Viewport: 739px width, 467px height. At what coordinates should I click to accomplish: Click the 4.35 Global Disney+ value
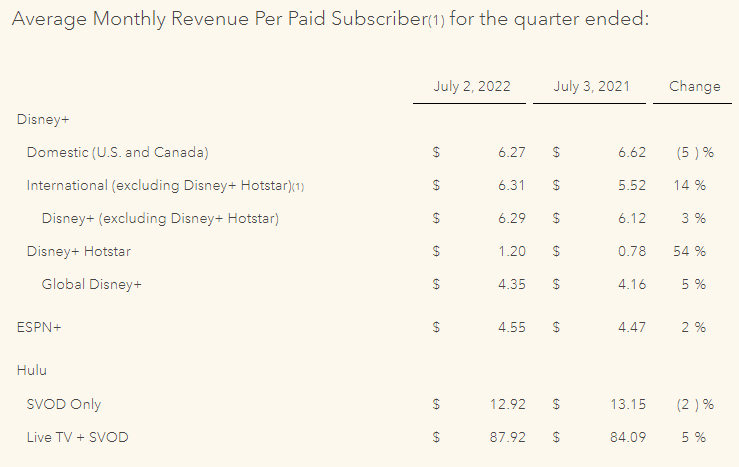512,284
